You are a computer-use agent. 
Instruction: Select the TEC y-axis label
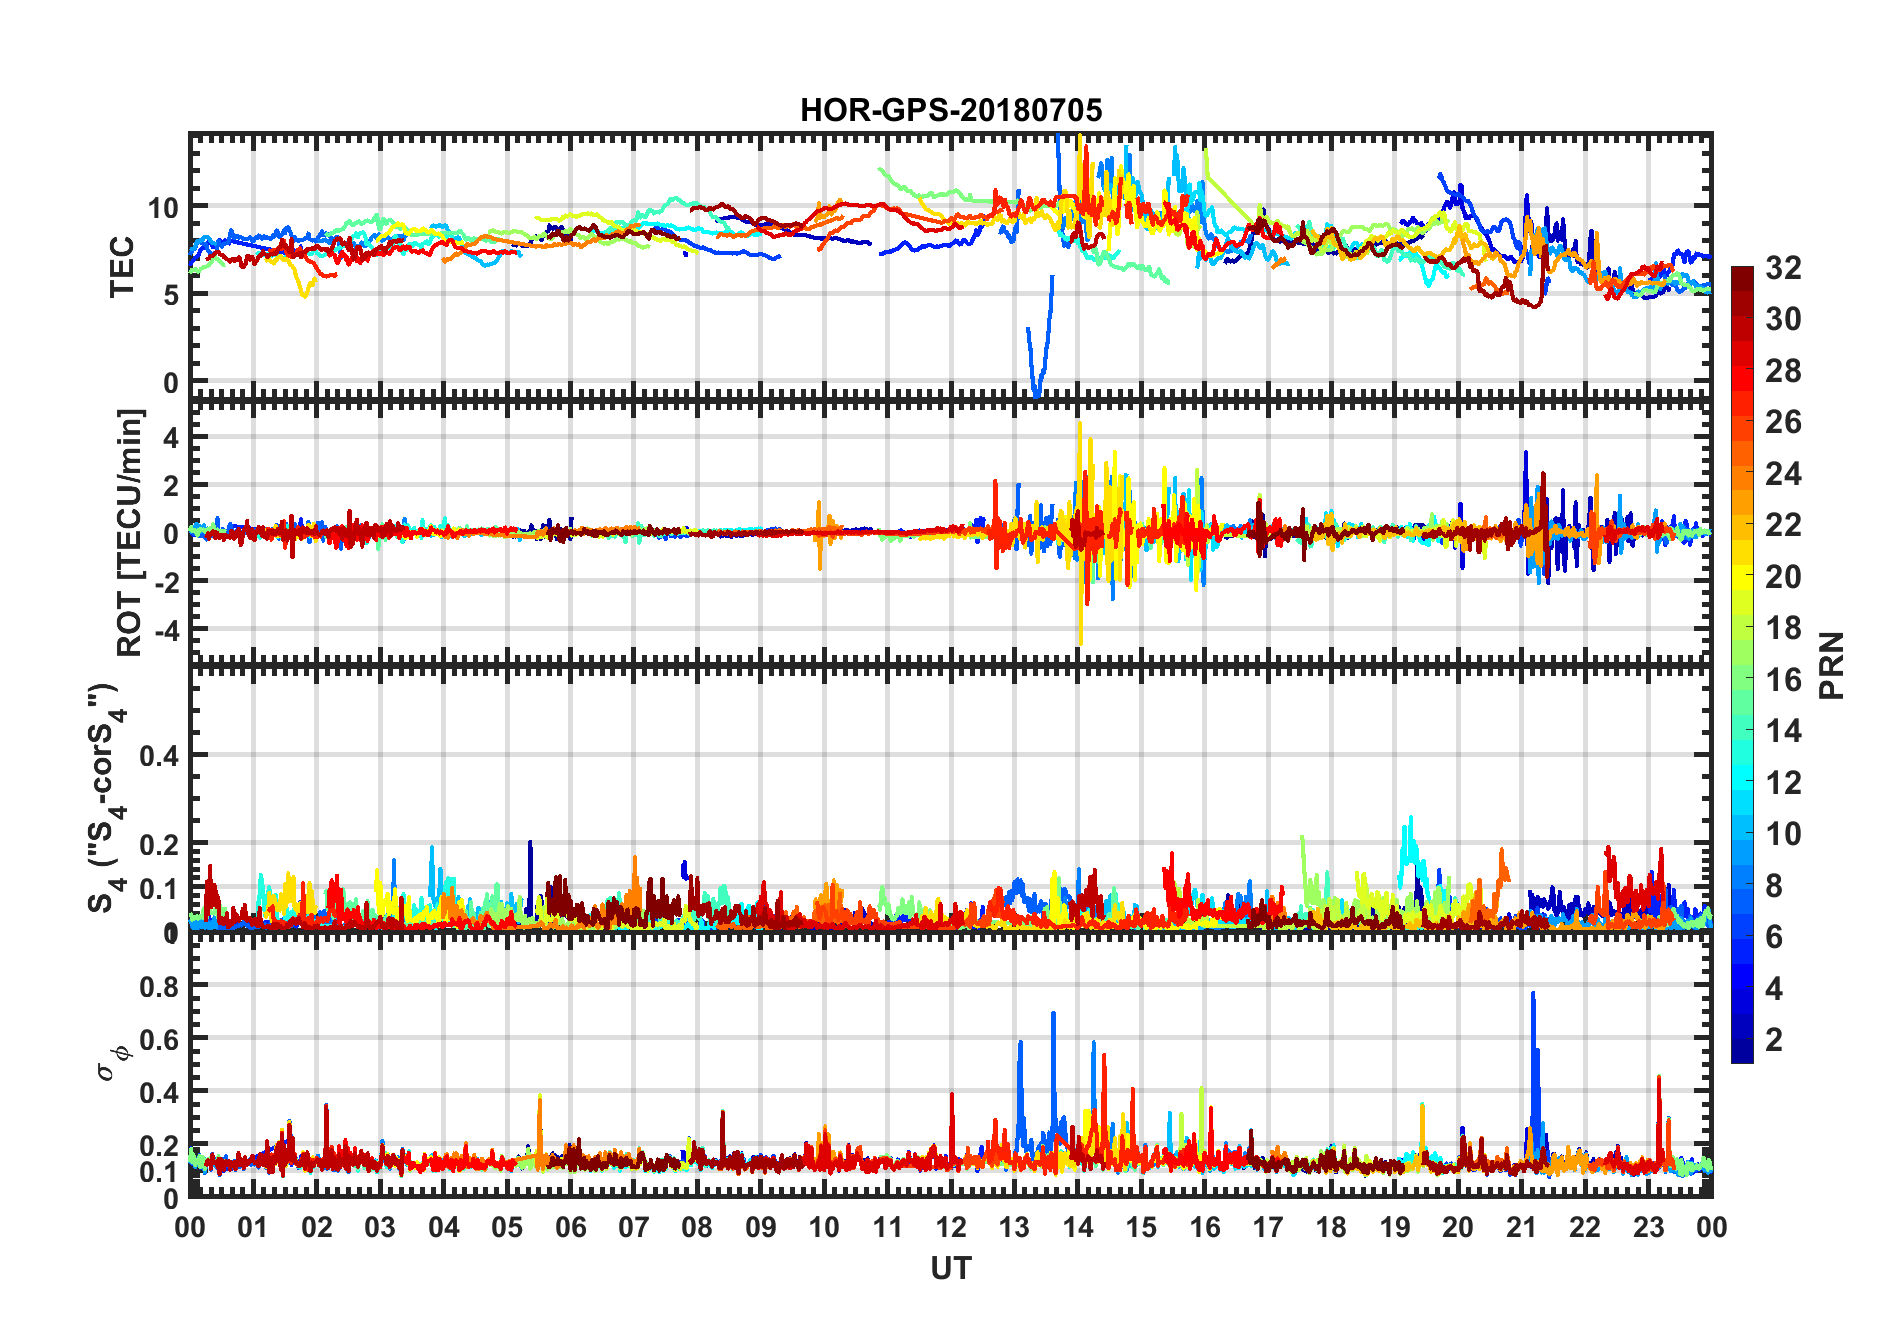click(122, 266)
